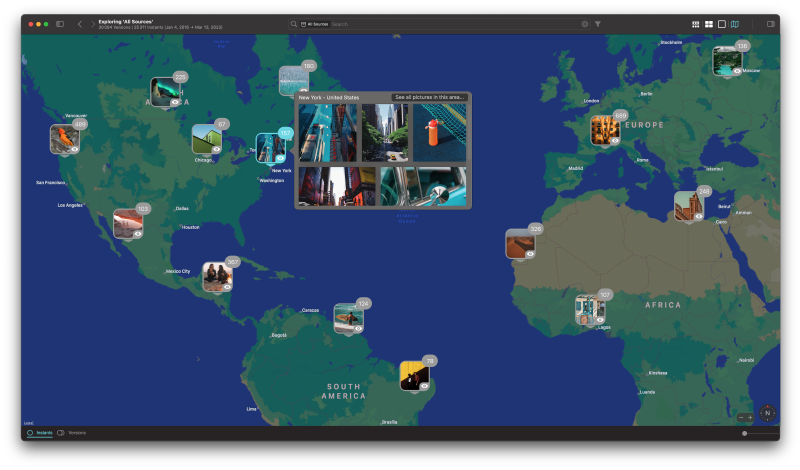Image resolution: width=800 pixels, height=470 pixels.
Task: Click the Nairobi city label
Action: (x=746, y=360)
